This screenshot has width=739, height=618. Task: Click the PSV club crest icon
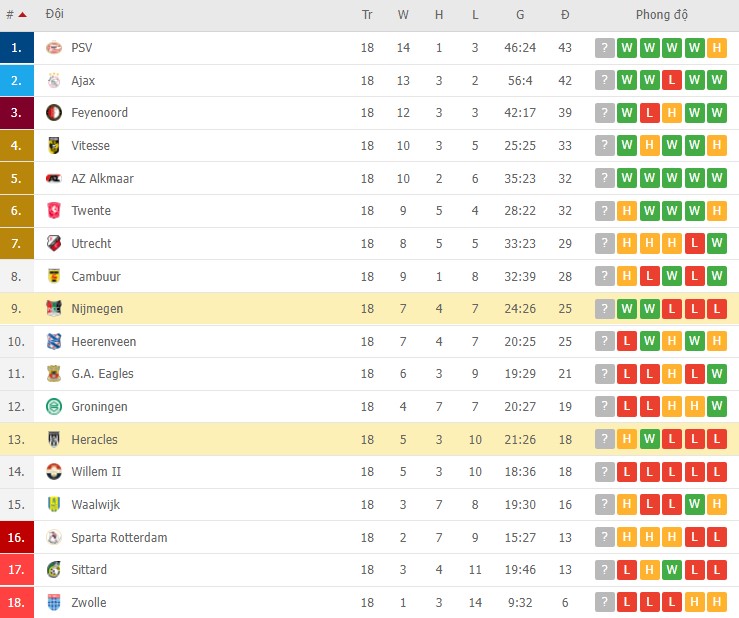pos(54,48)
